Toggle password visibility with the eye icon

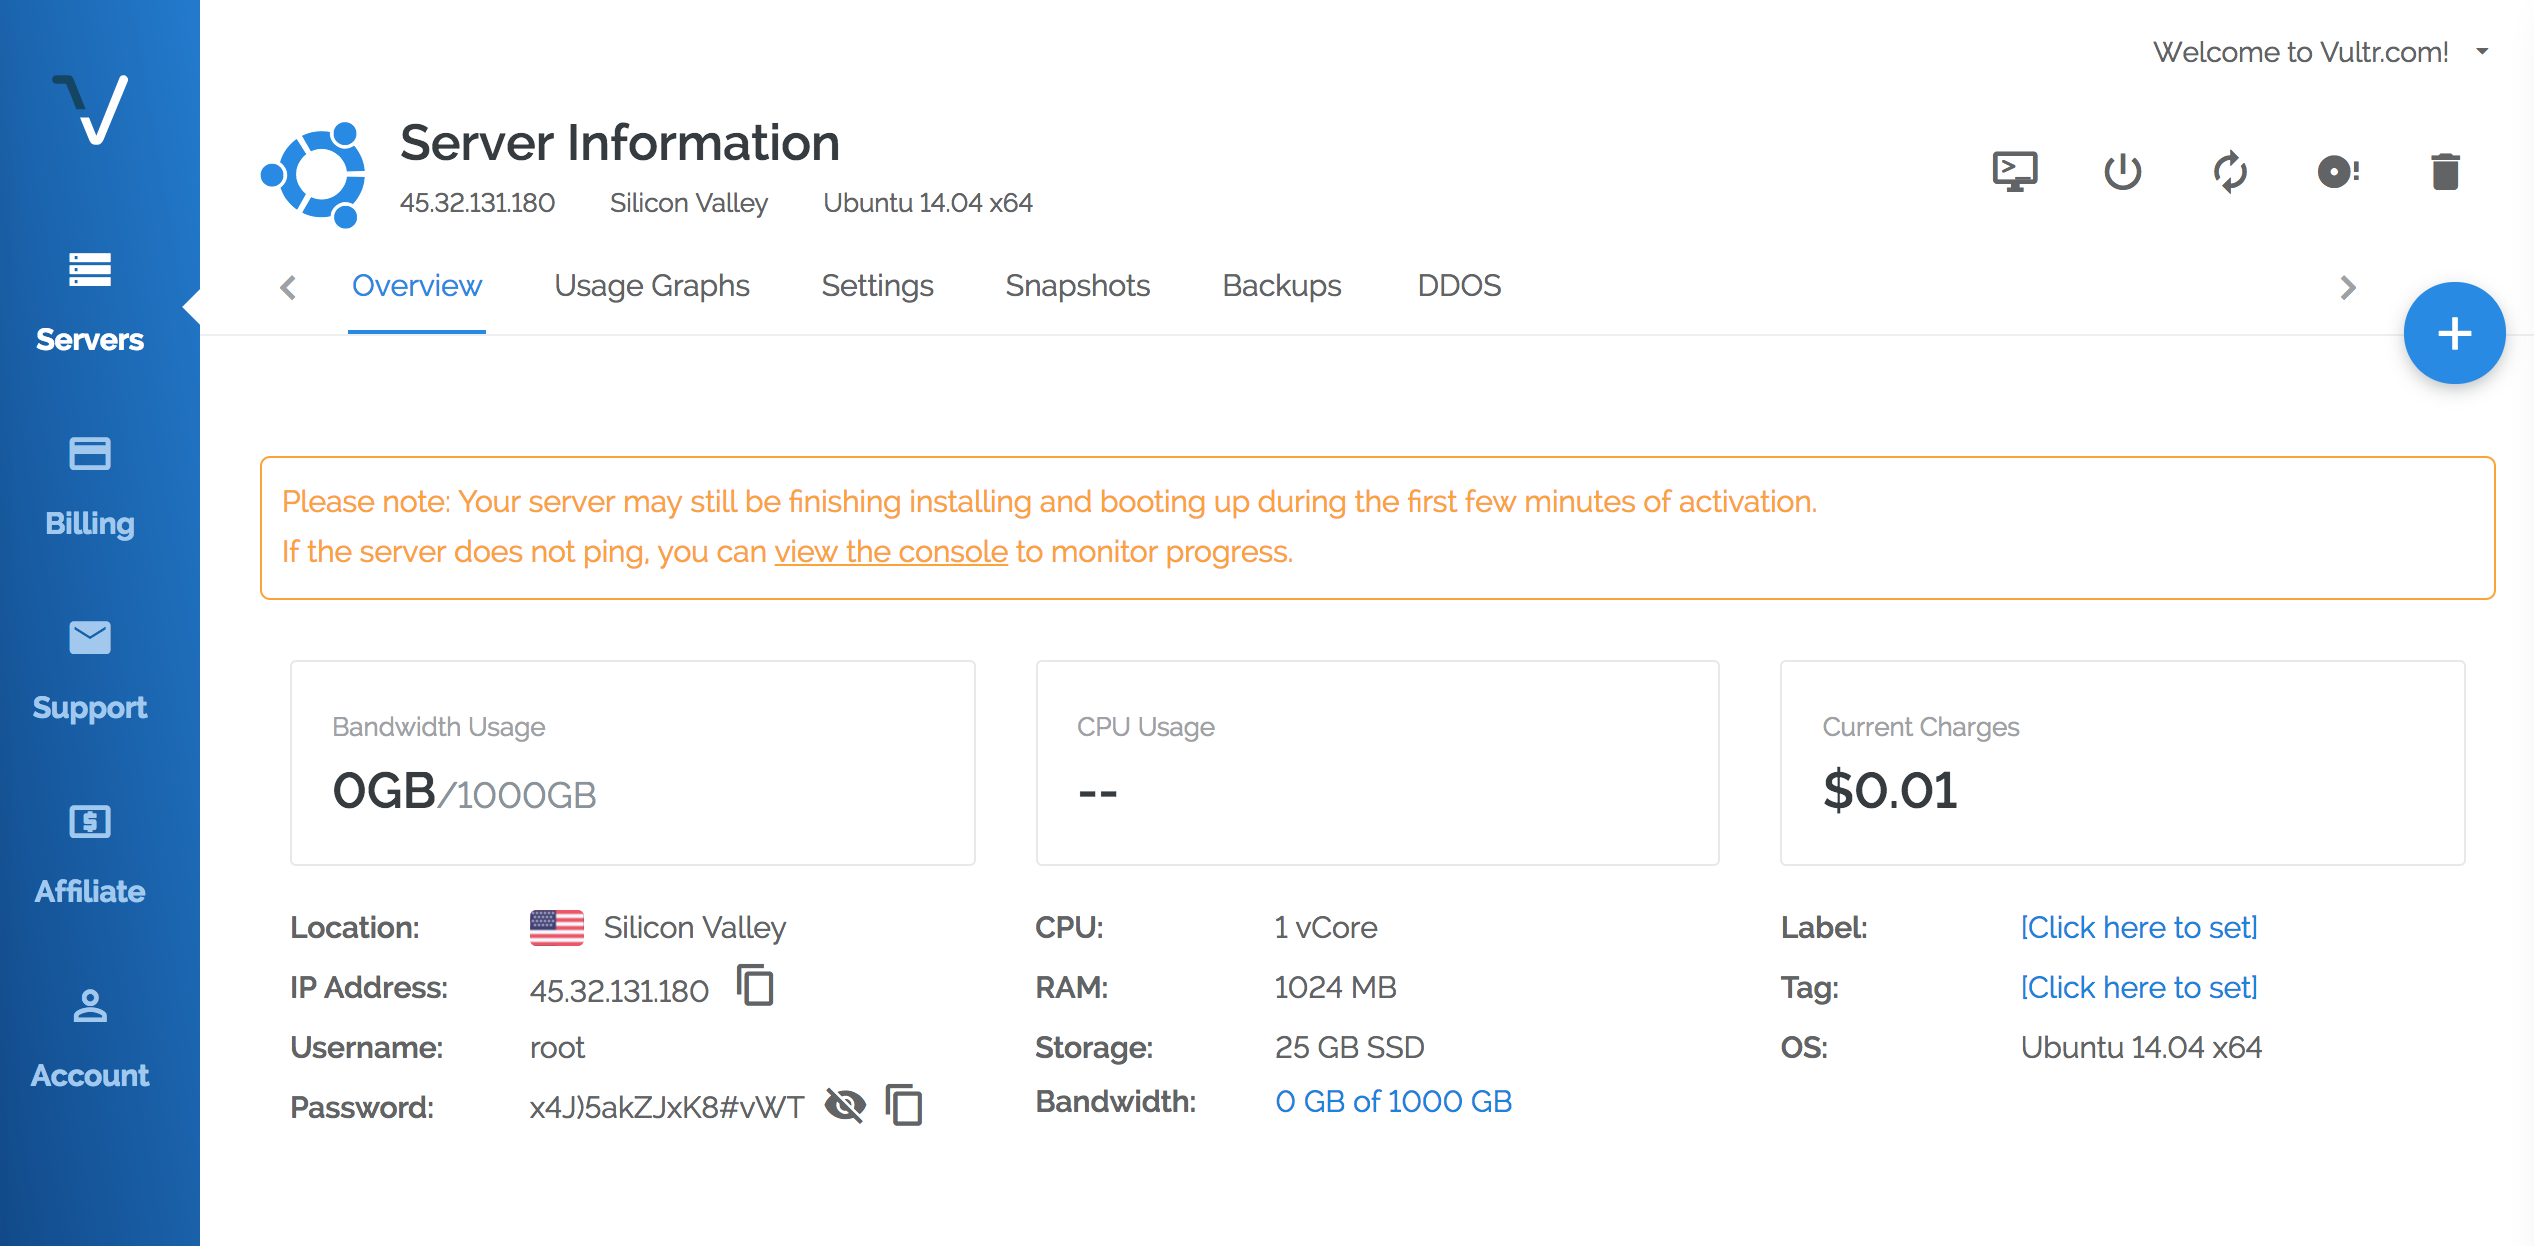(x=845, y=1105)
